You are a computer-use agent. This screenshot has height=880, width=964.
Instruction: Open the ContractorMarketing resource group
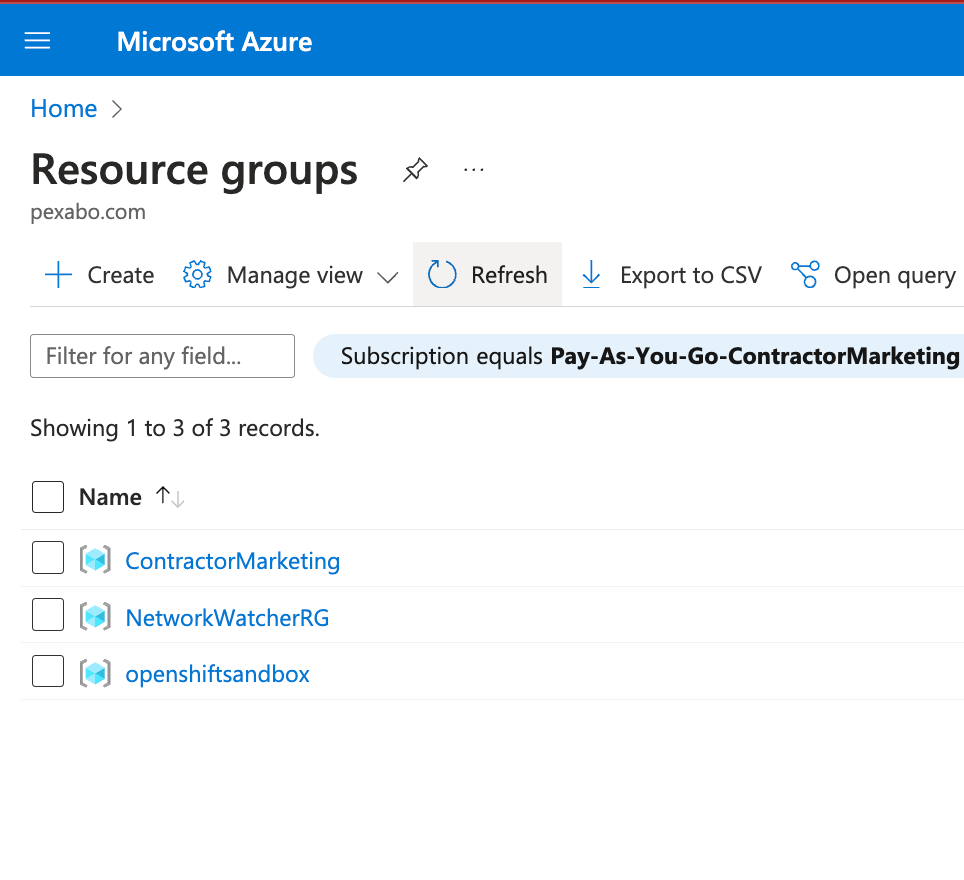pyautogui.click(x=232, y=561)
